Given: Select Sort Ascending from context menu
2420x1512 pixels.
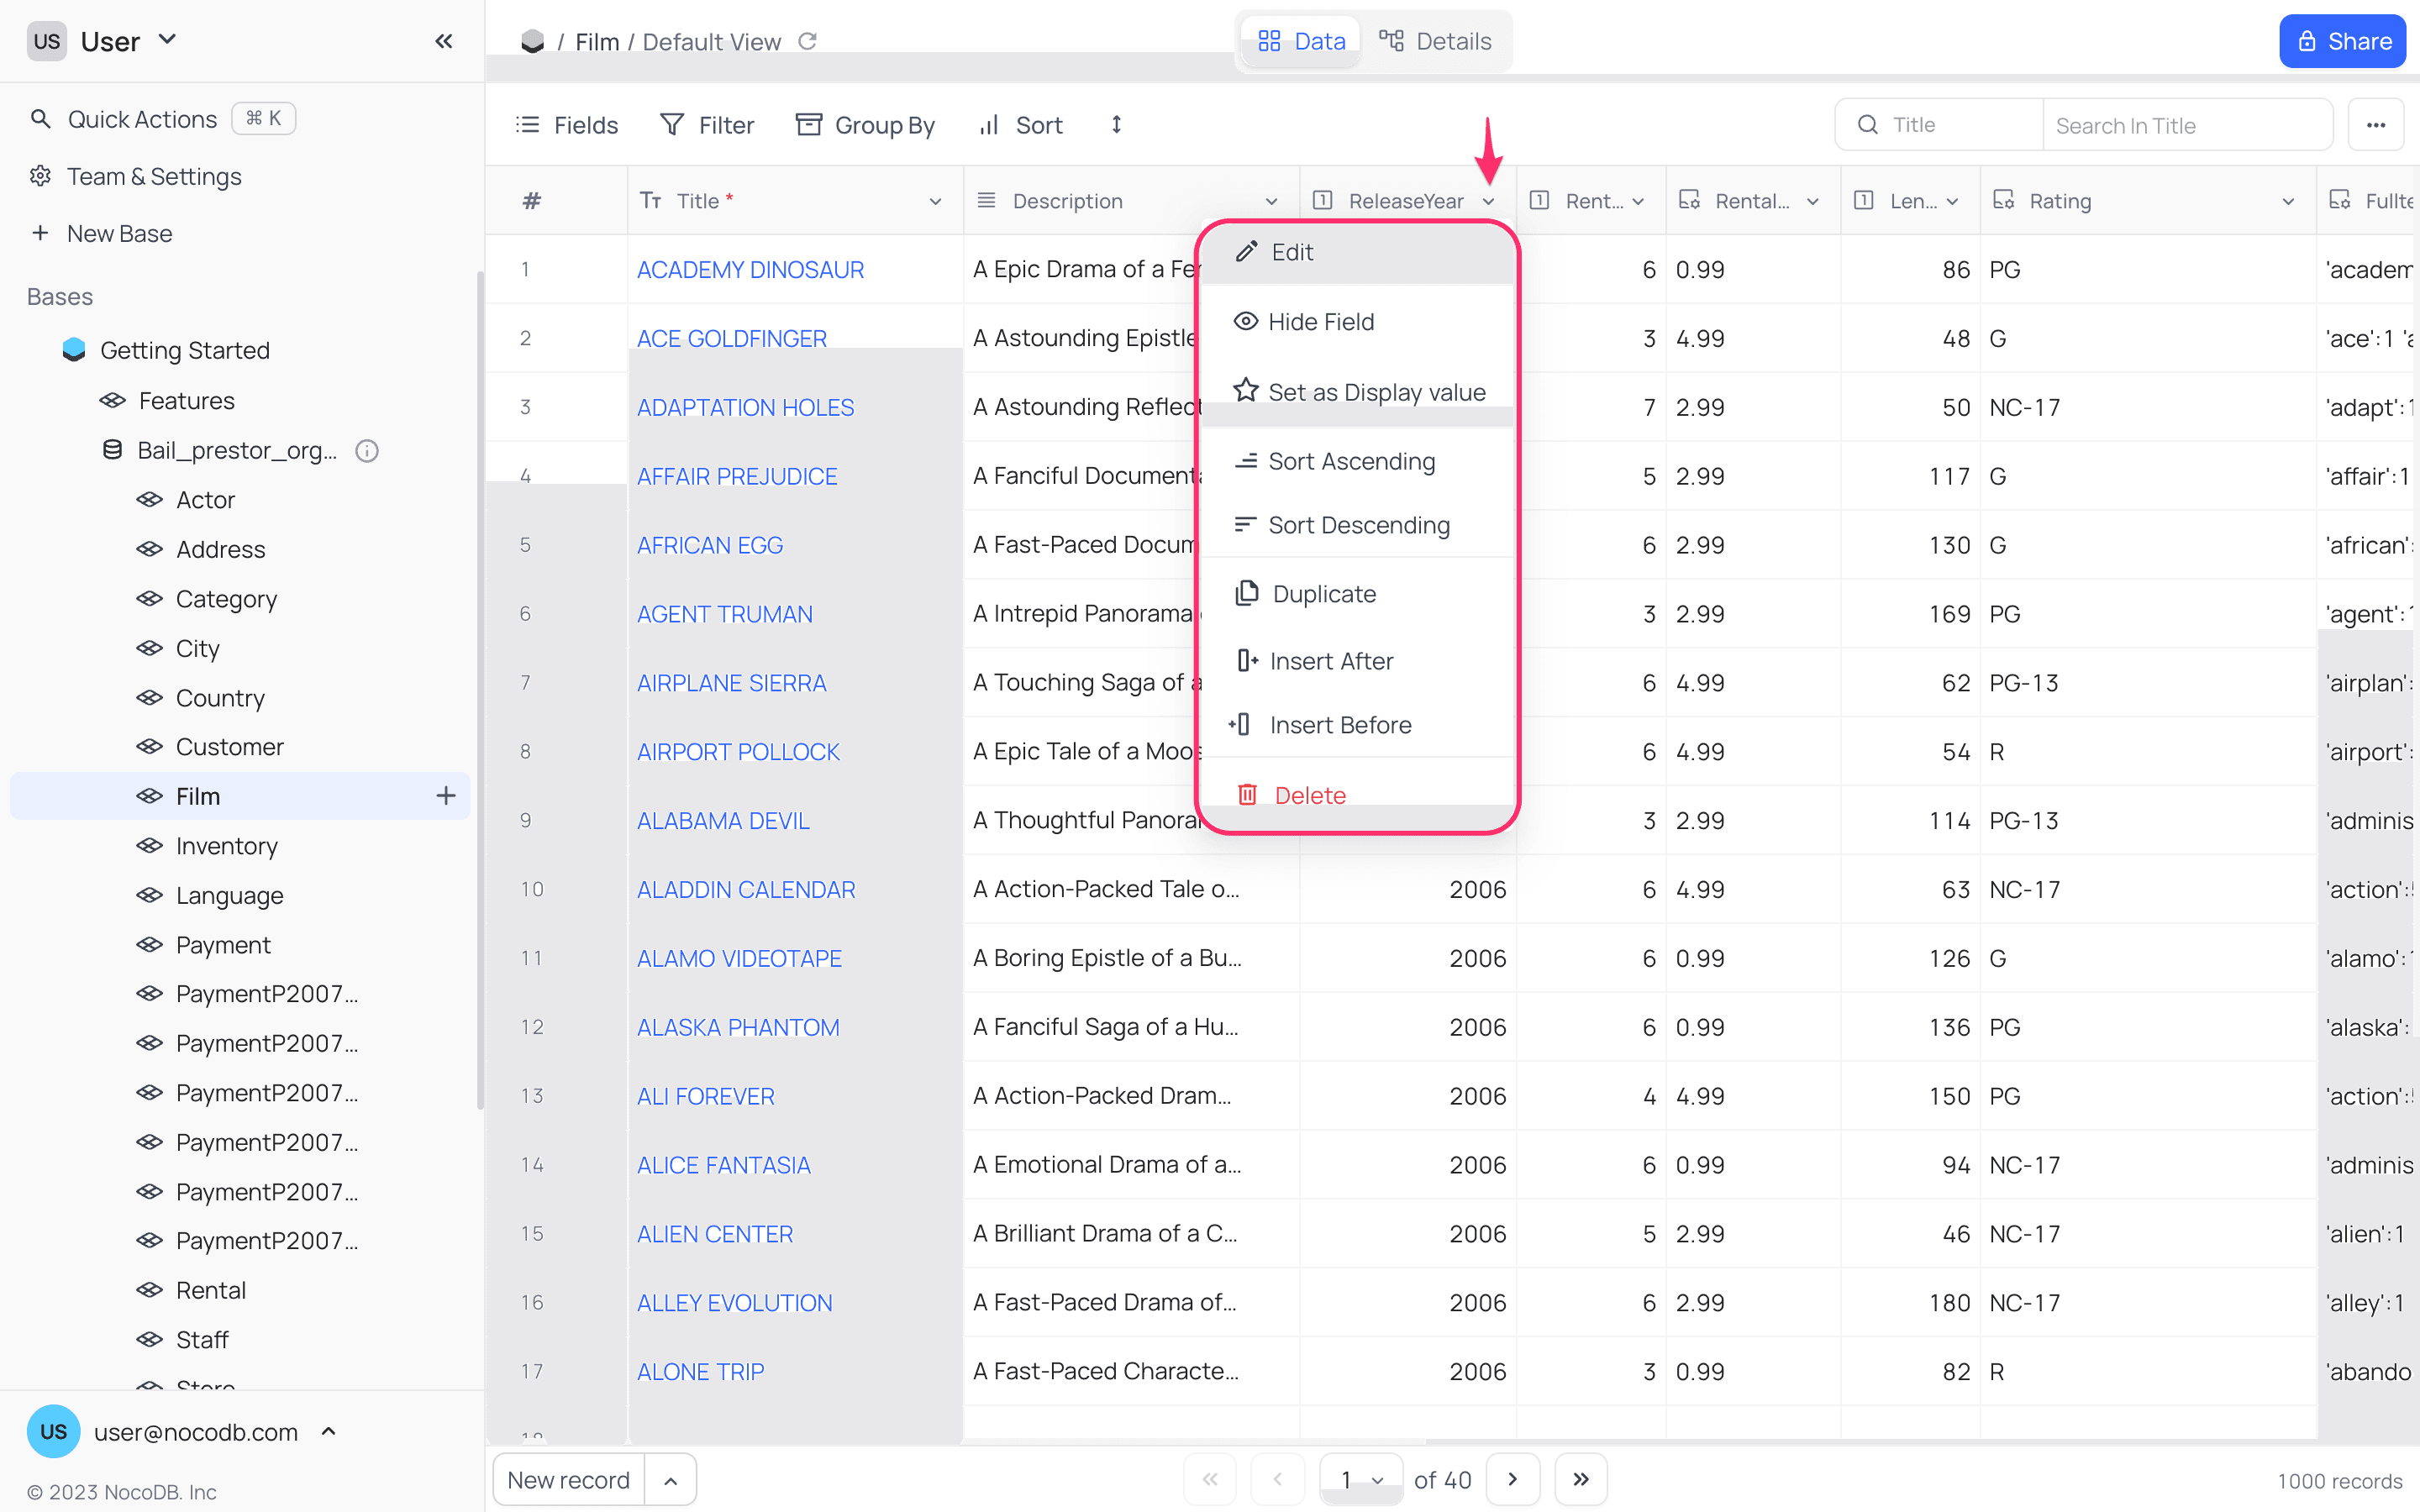Looking at the screenshot, I should tap(1350, 461).
